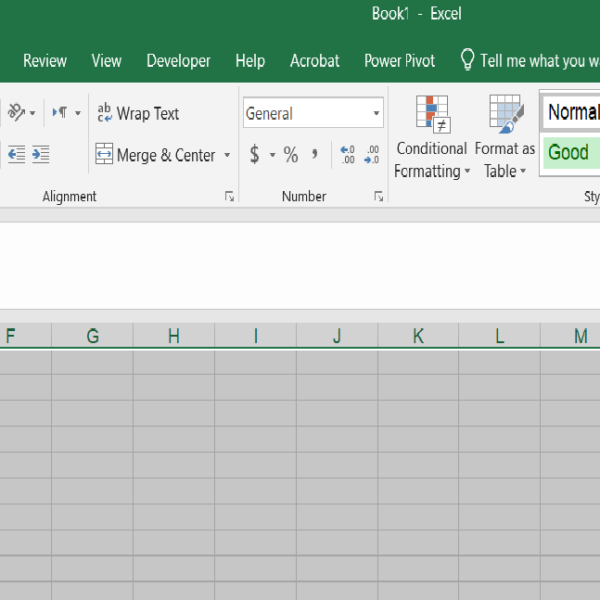600x600 pixels.
Task: Open the General number format combo box
Action: (313, 113)
